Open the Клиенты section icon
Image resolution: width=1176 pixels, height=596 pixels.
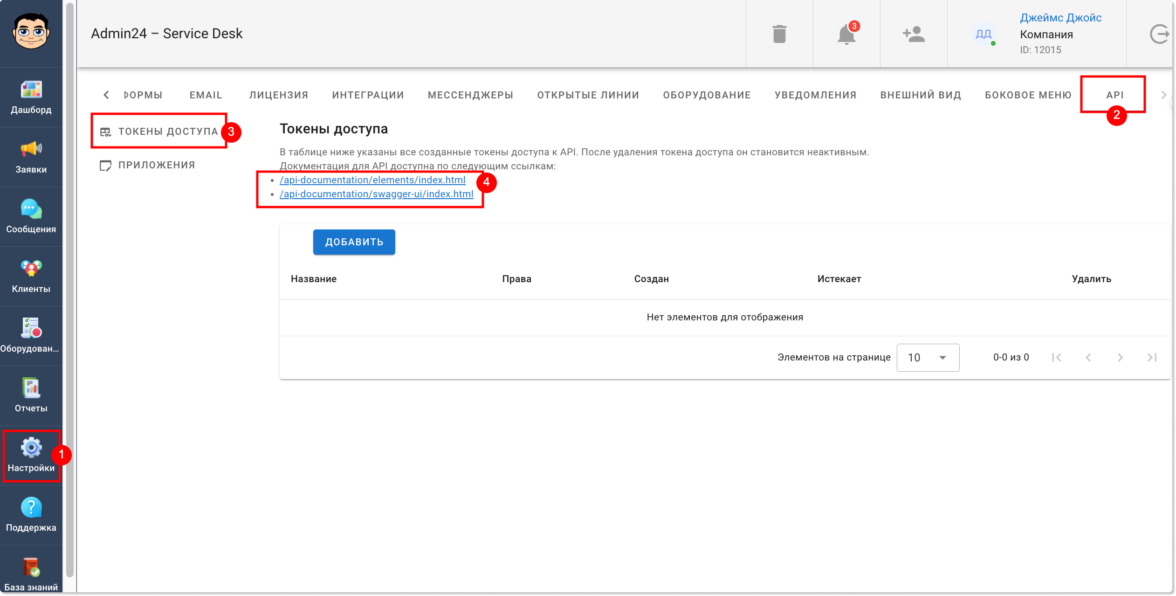point(31,269)
